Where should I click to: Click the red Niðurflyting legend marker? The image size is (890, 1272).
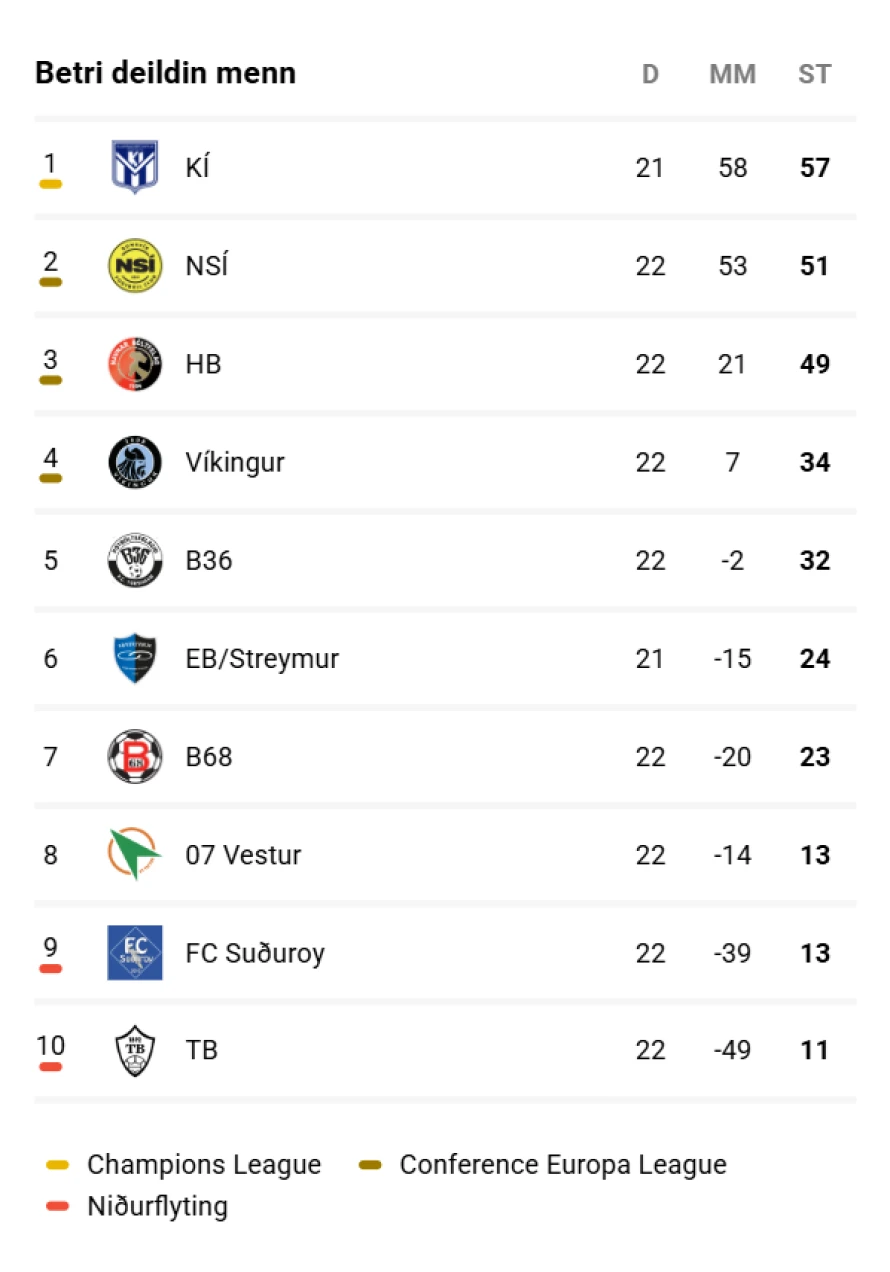[58, 1206]
